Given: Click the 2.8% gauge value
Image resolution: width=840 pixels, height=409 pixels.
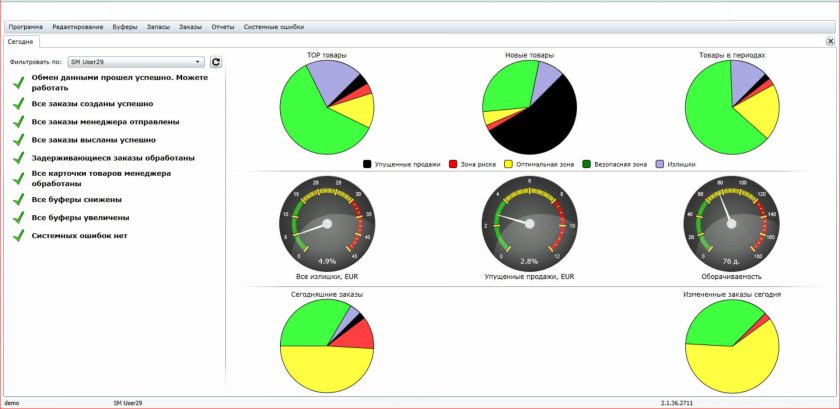Looking at the screenshot, I should pos(529,261).
